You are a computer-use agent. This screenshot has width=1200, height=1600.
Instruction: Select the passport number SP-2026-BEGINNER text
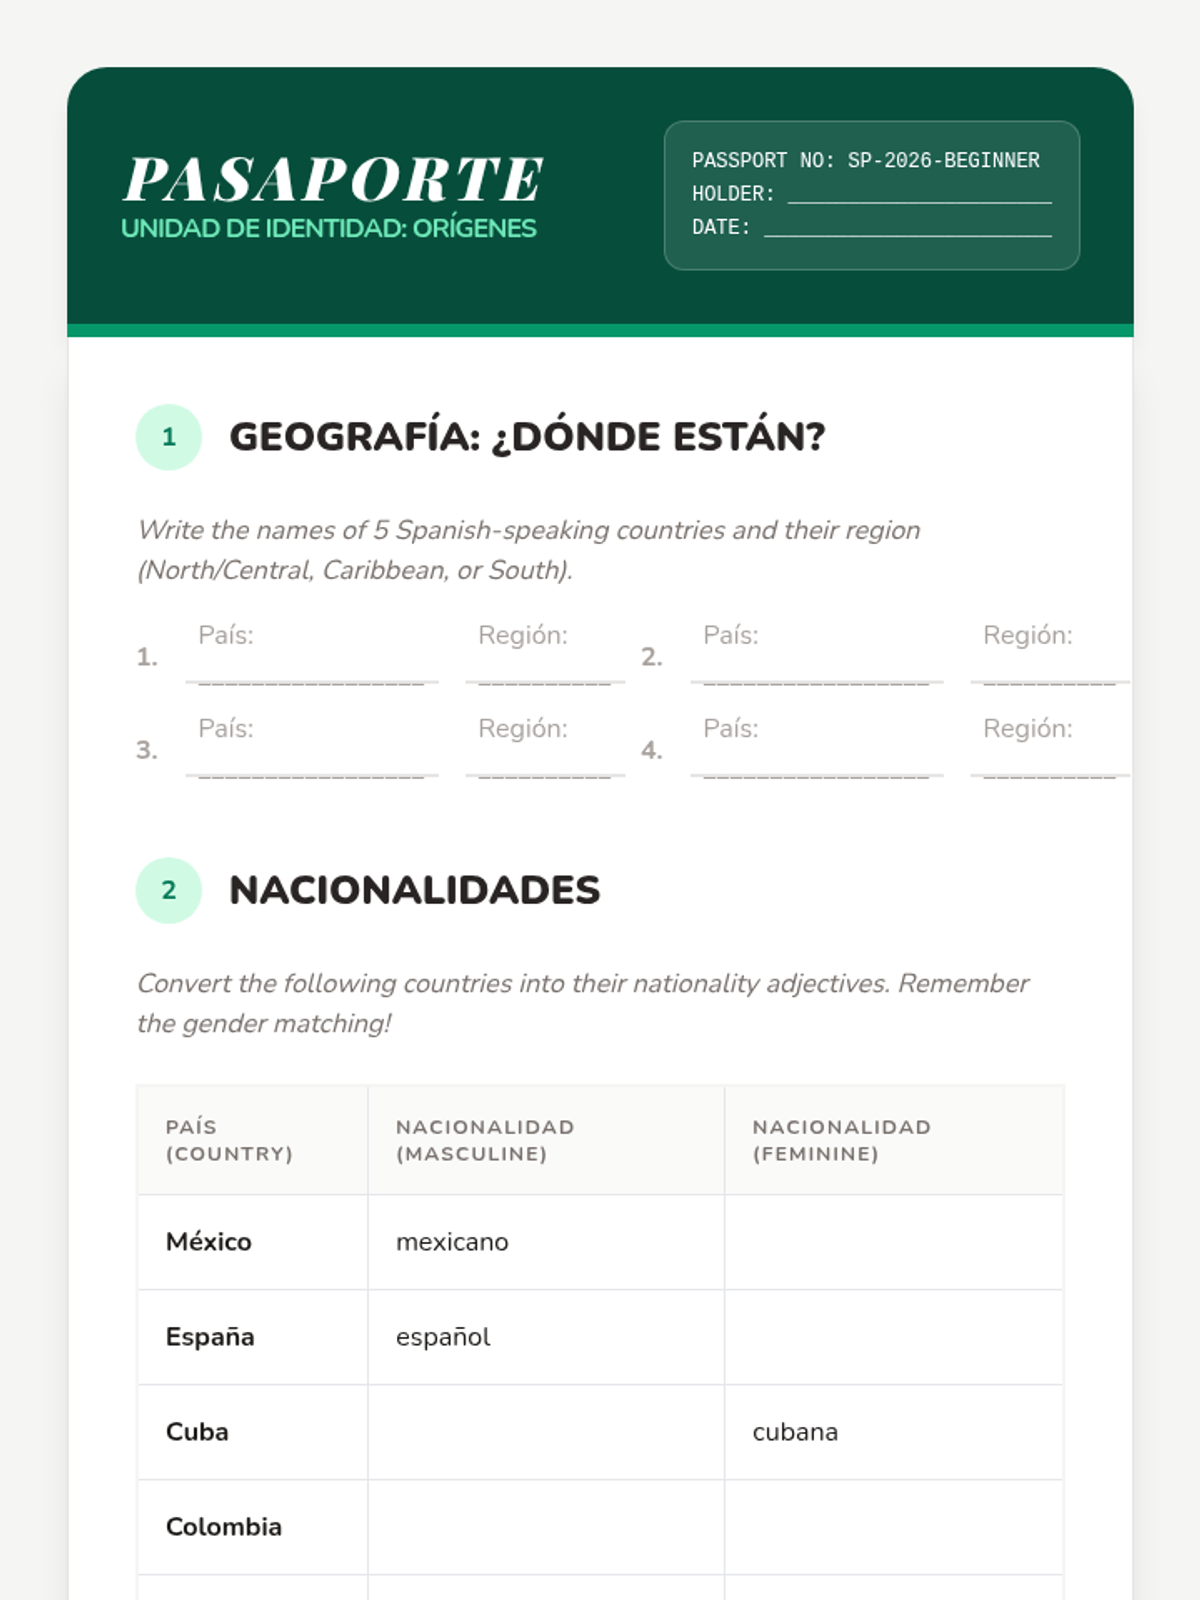943,160
